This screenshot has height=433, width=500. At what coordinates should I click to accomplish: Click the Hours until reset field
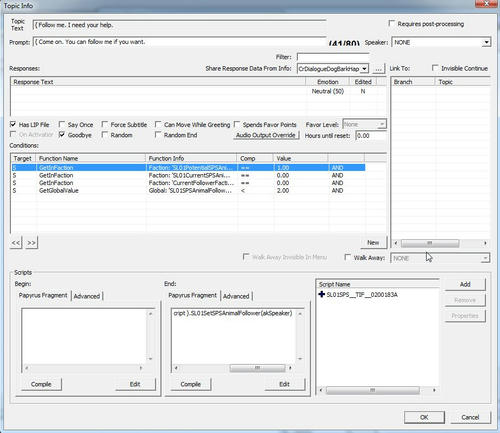click(x=371, y=136)
